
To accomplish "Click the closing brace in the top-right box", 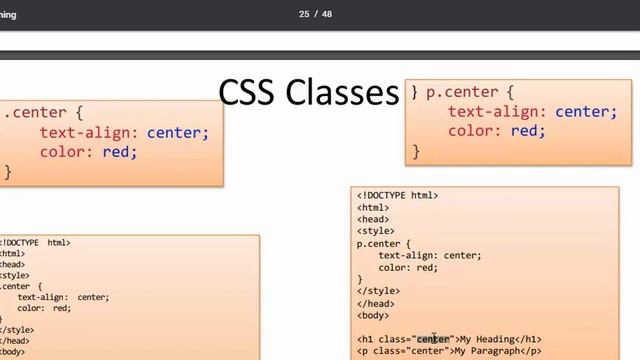I will (x=416, y=151).
